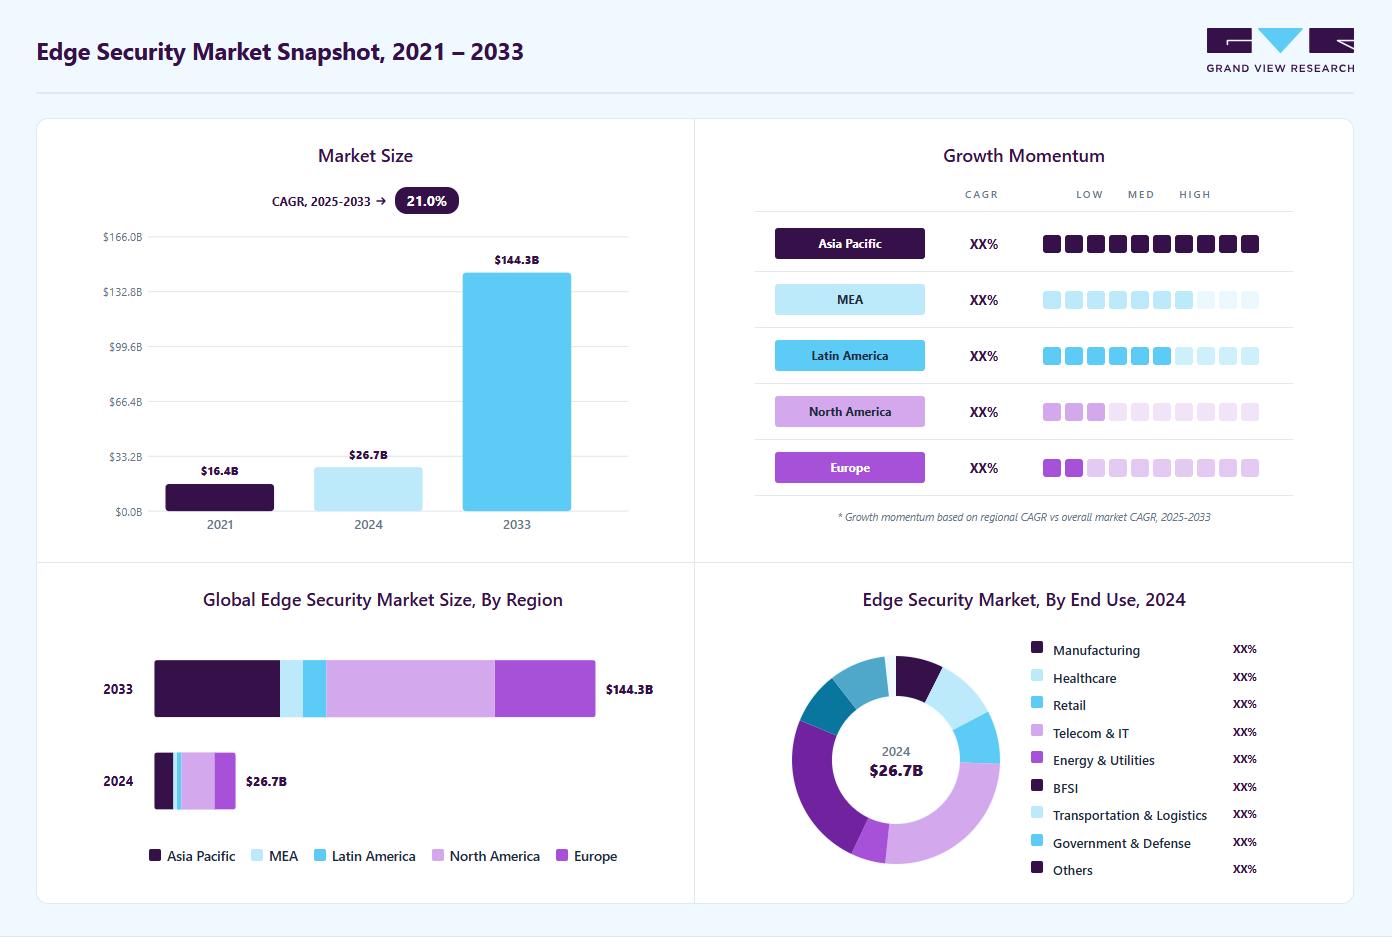
Task: Select the Europe region label
Action: [850, 468]
